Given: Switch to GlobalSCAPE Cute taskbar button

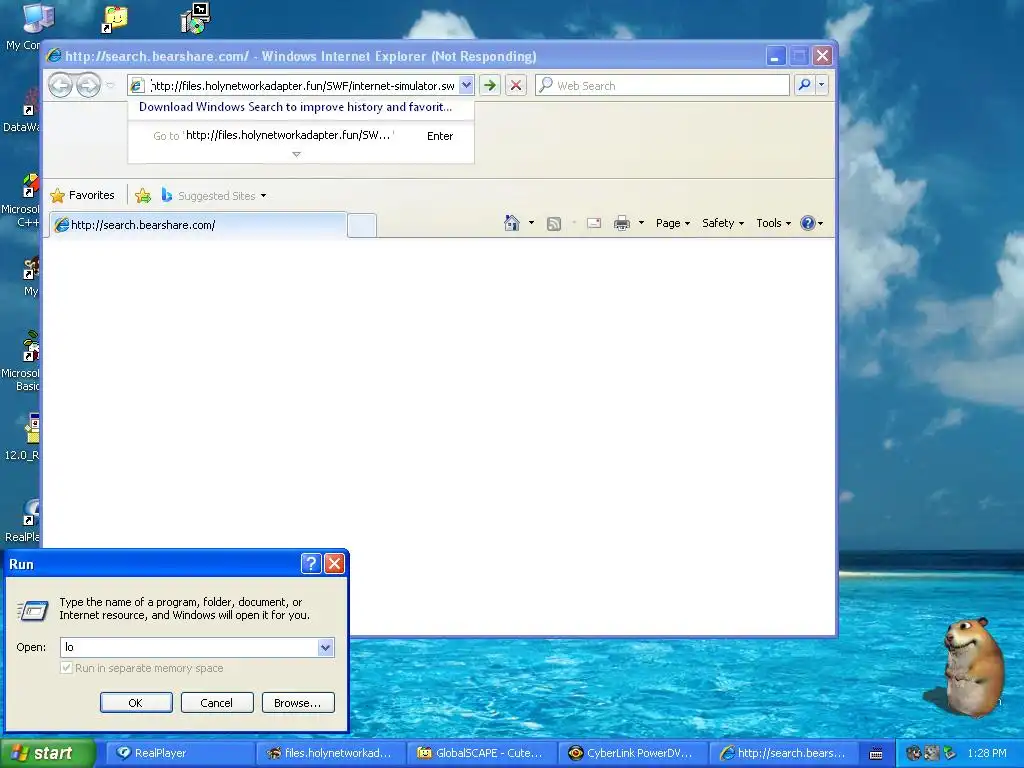Looking at the screenshot, I should point(481,753).
